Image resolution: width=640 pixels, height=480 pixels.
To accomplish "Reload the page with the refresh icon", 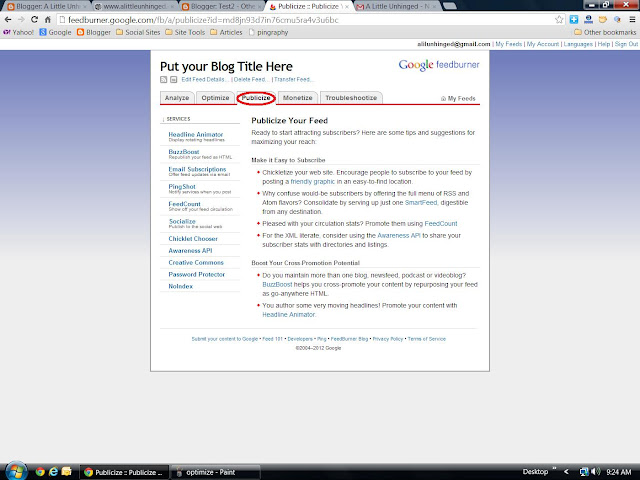I will pyautogui.click(x=35, y=20).
